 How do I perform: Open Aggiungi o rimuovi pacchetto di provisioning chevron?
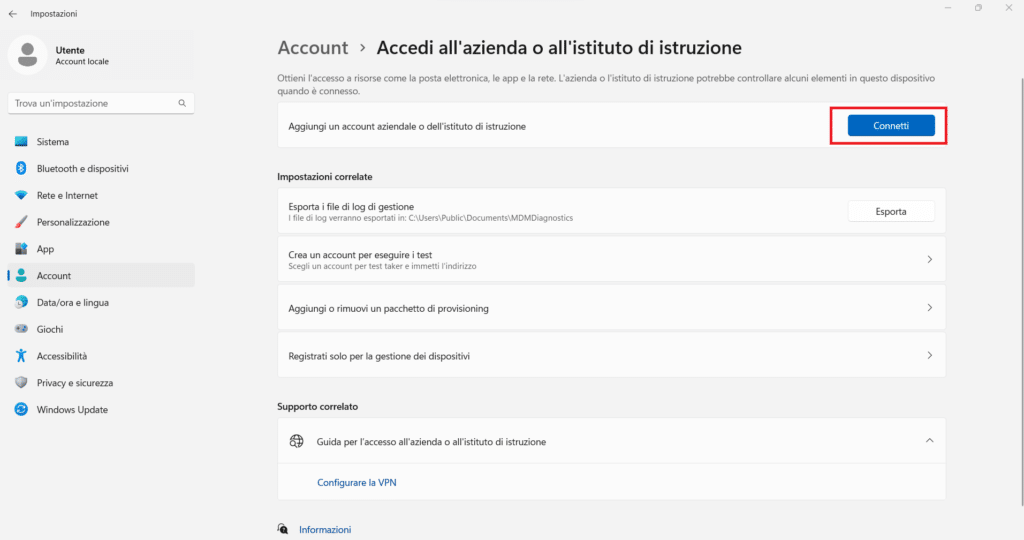click(x=929, y=308)
